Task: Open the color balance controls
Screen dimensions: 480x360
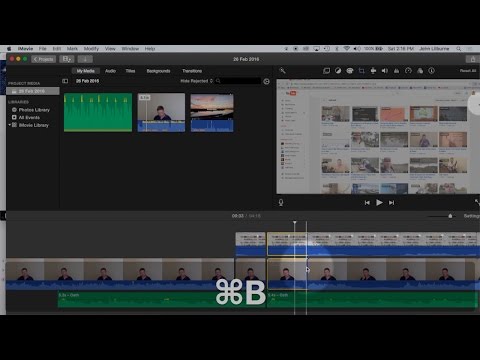Action: 338,71
